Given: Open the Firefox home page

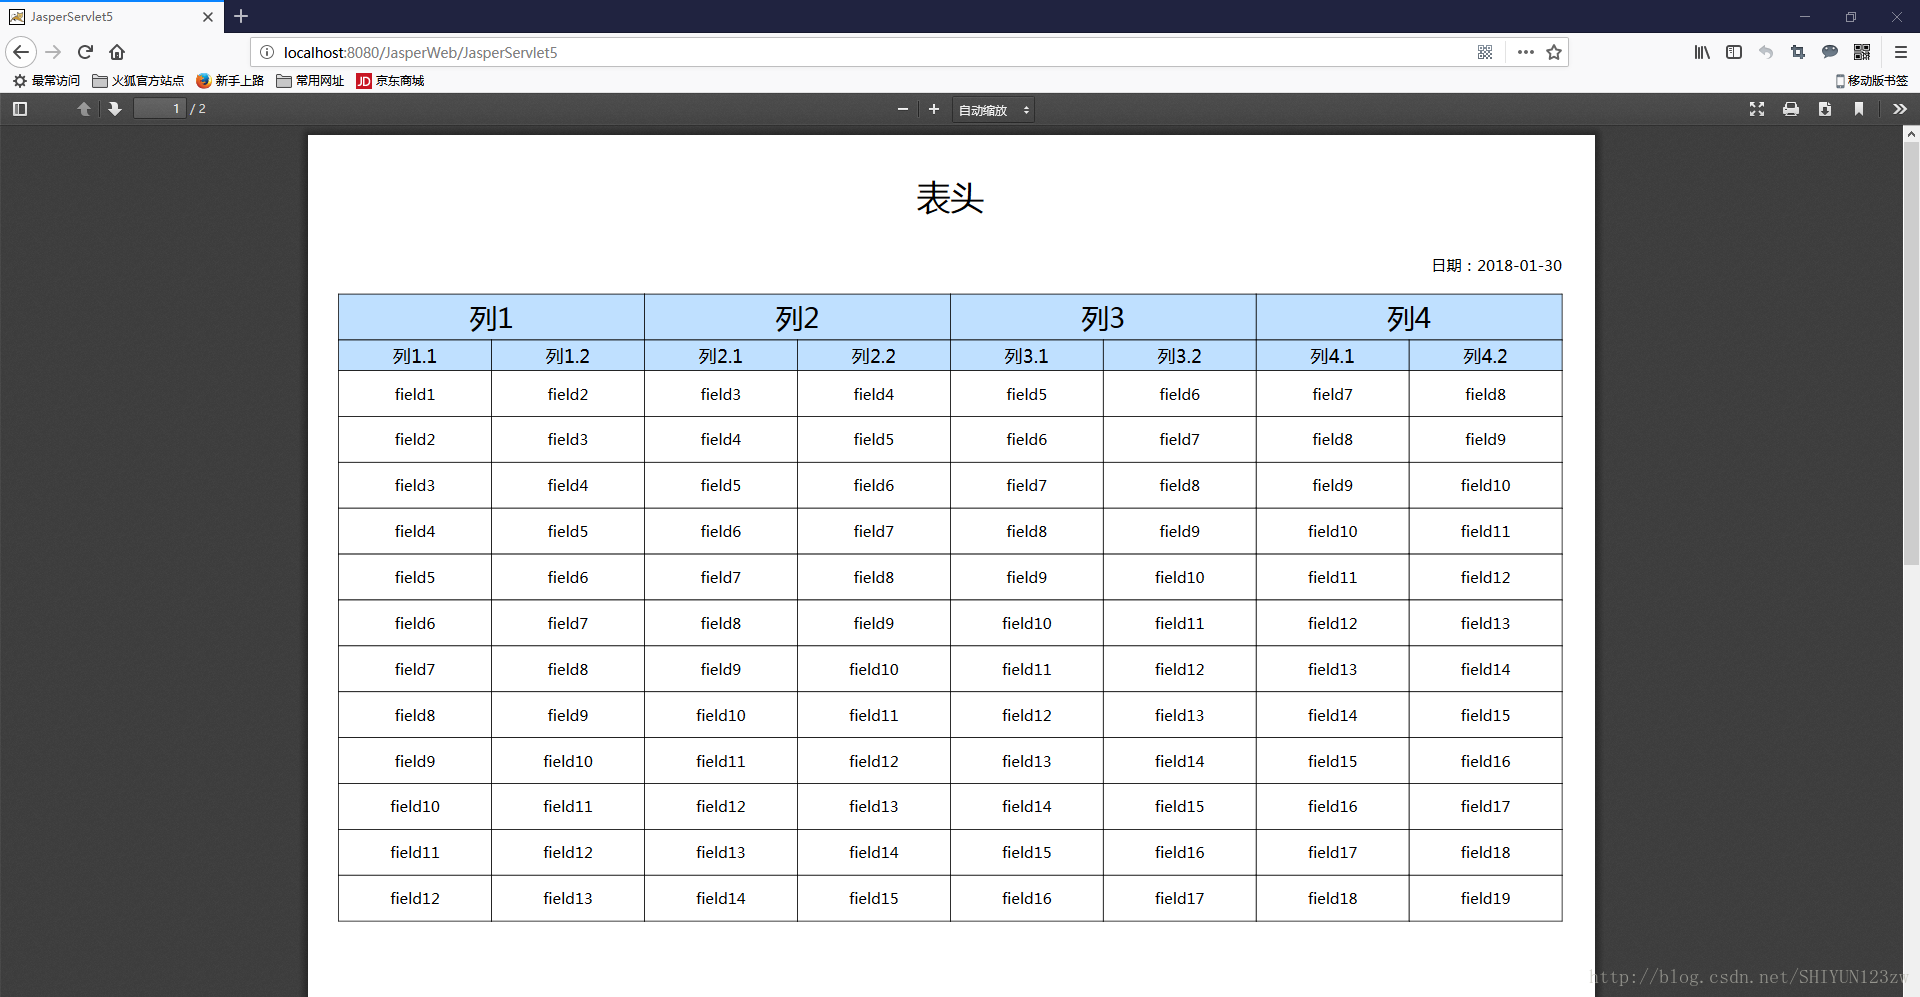Looking at the screenshot, I should tap(117, 52).
